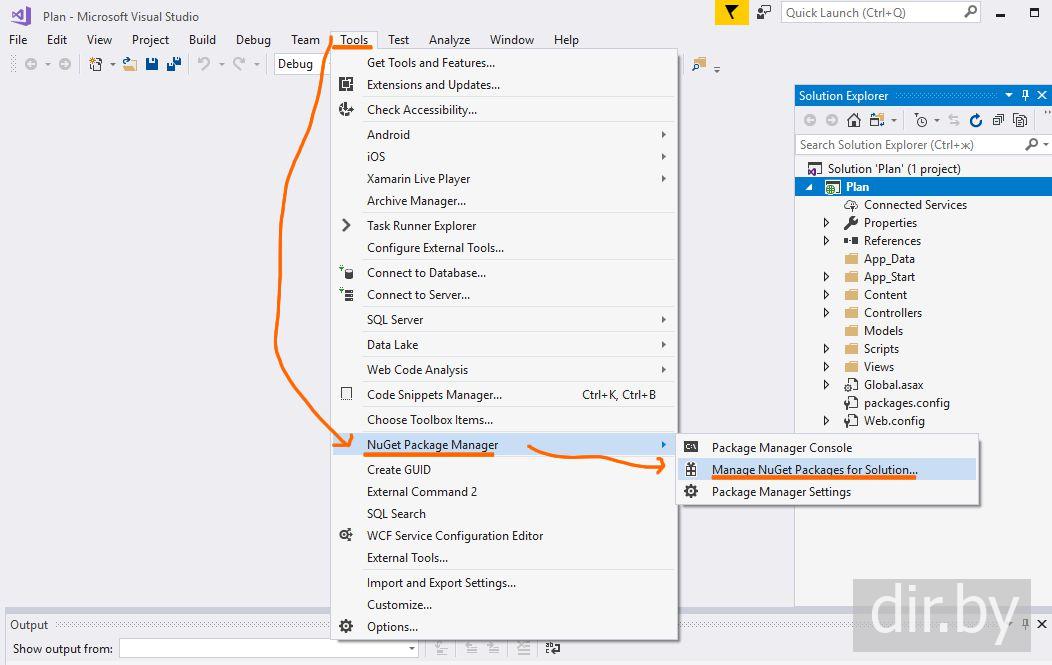Screen dimensions: 1052x665
Task: Select Manage NuGet Packages for Solution
Action: click(814, 470)
